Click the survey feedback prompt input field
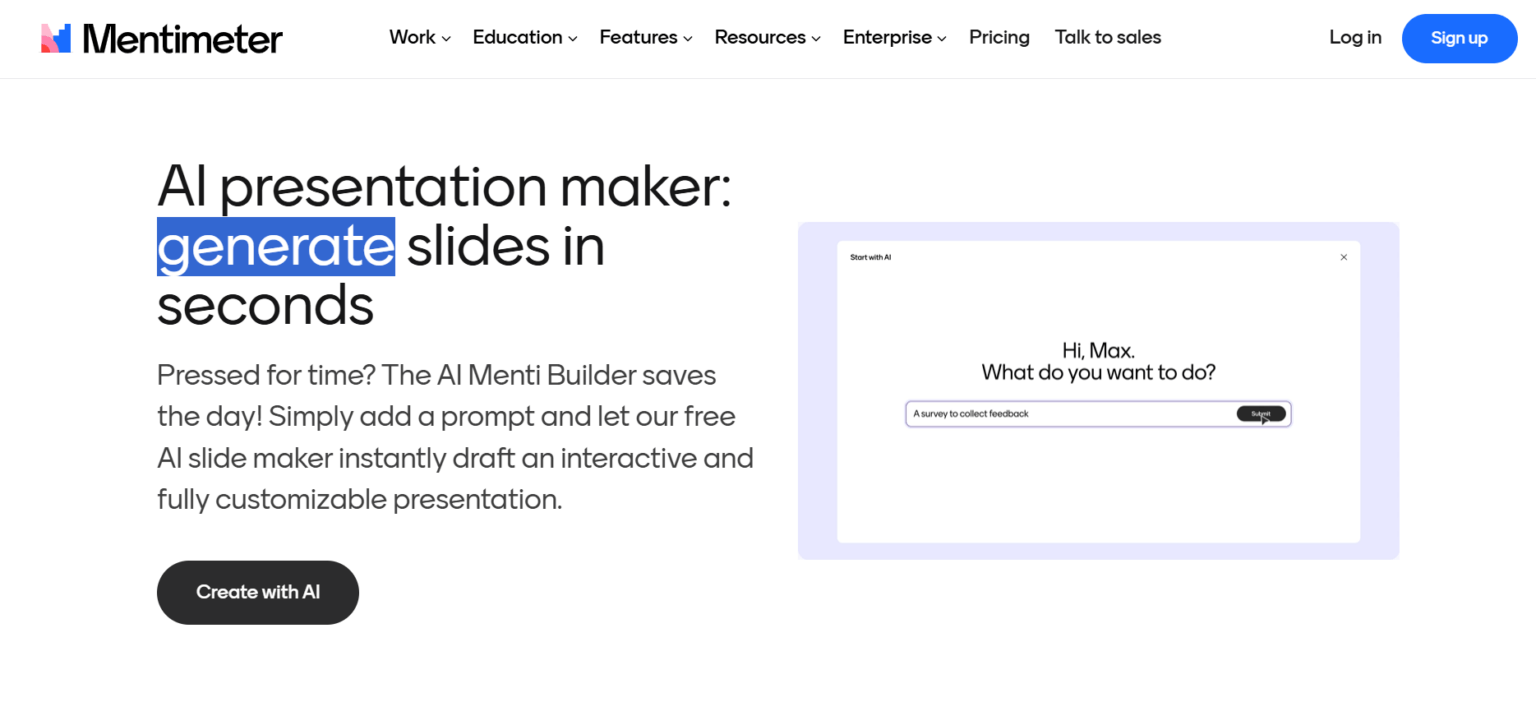Viewport: 1536px width, 716px height. [x=1060, y=413]
